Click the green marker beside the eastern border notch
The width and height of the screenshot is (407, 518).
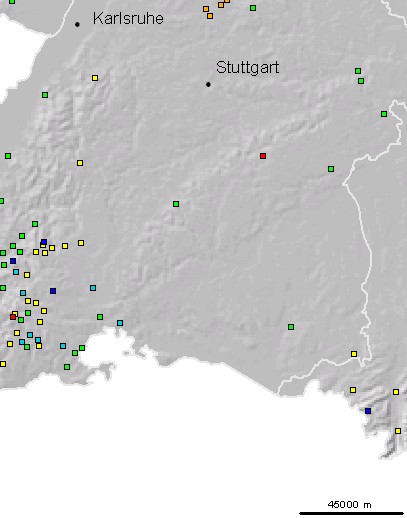click(384, 114)
